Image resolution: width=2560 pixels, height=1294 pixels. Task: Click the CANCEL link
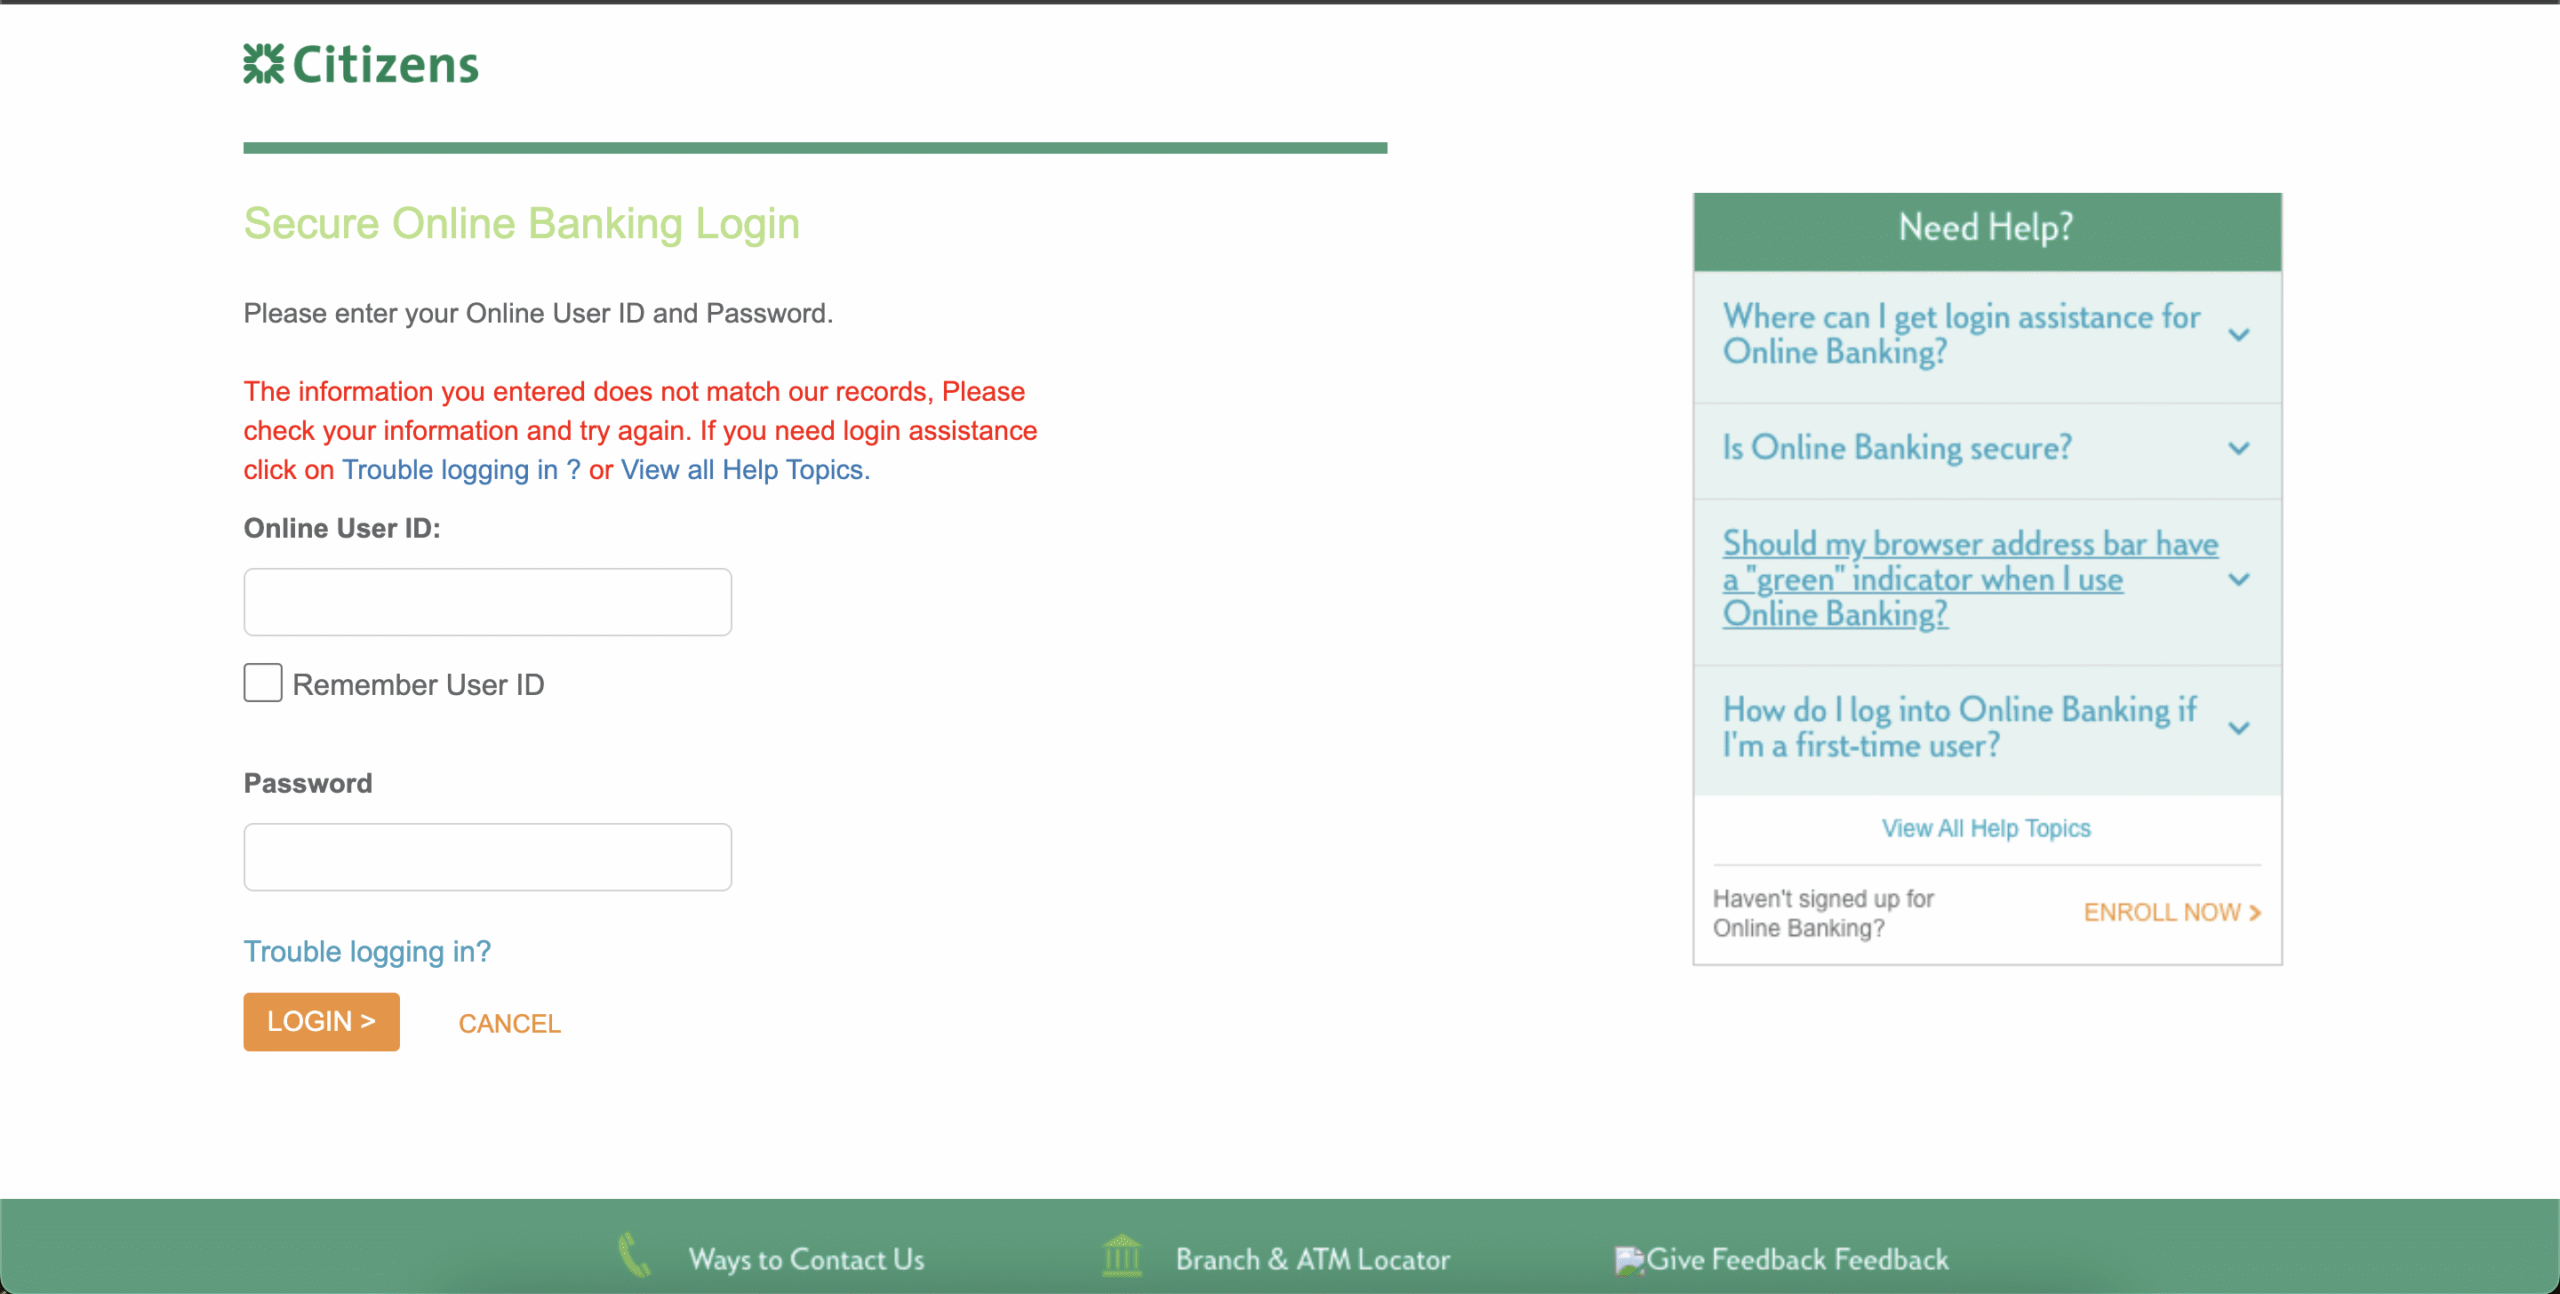(x=509, y=1024)
